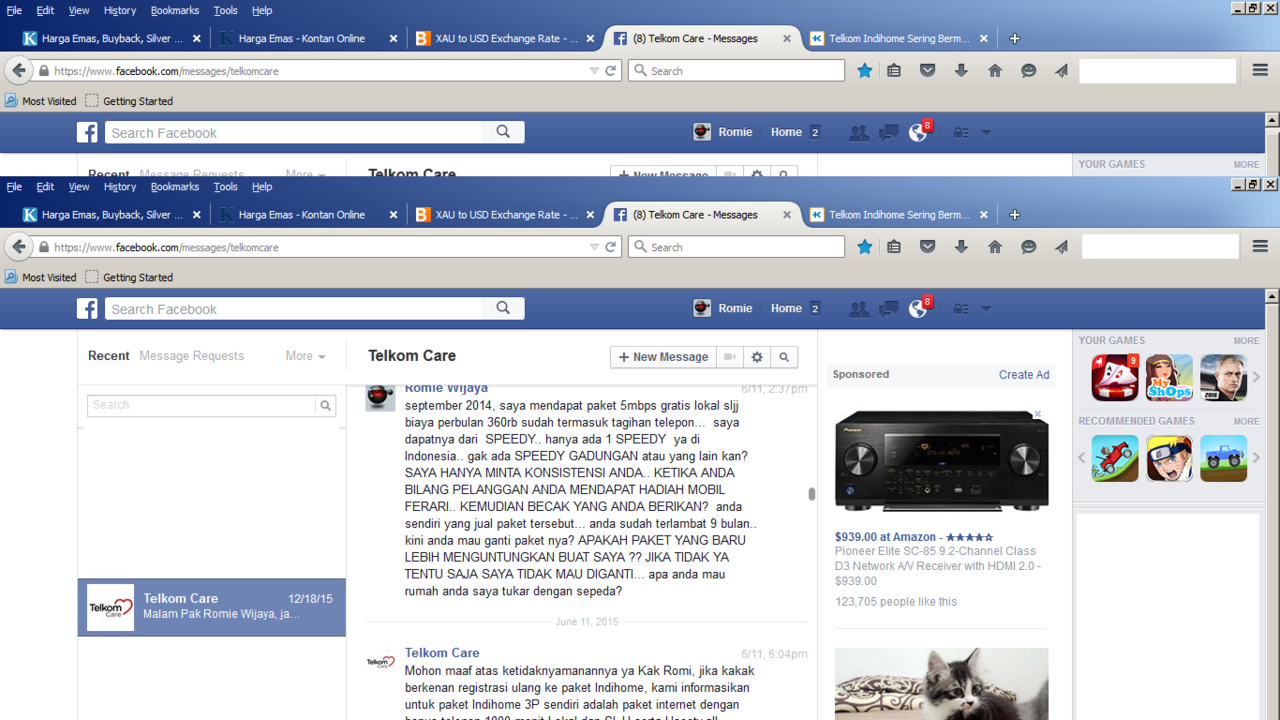This screenshot has width=1280, height=720.
Task: Open Getting Started bookmark in front window
Action: [x=129, y=277]
